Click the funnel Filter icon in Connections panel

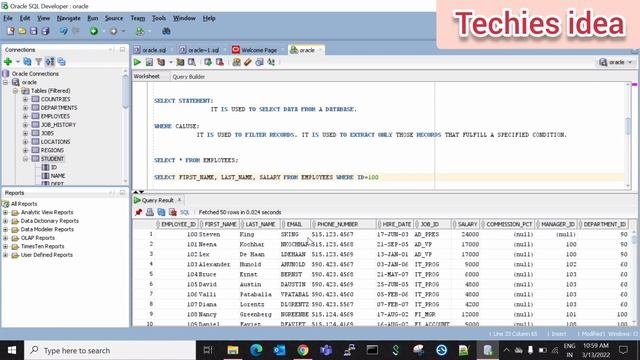(38, 62)
